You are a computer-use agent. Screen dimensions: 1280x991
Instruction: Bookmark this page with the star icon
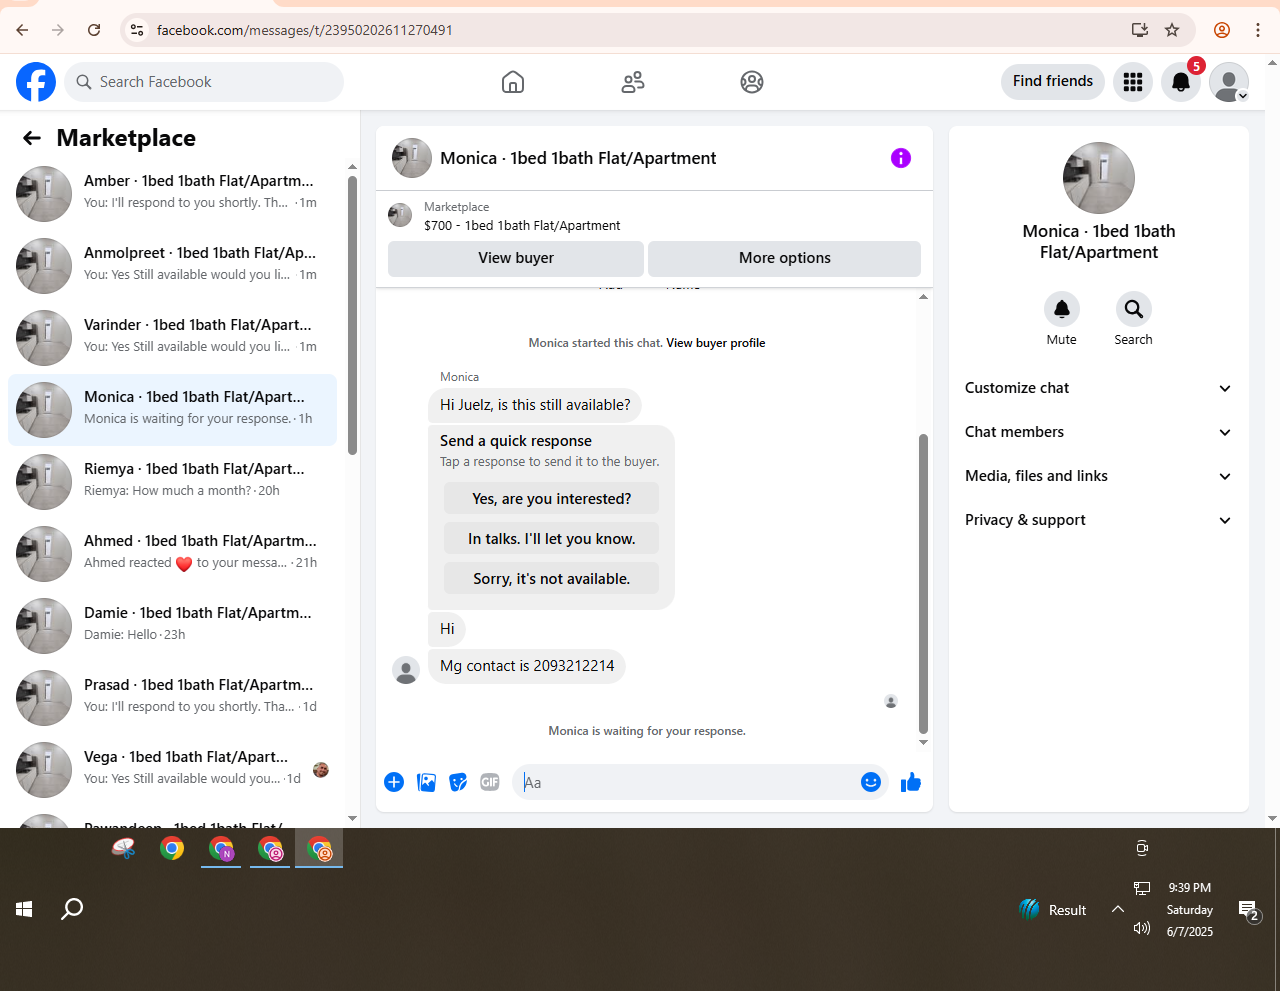(x=1172, y=30)
